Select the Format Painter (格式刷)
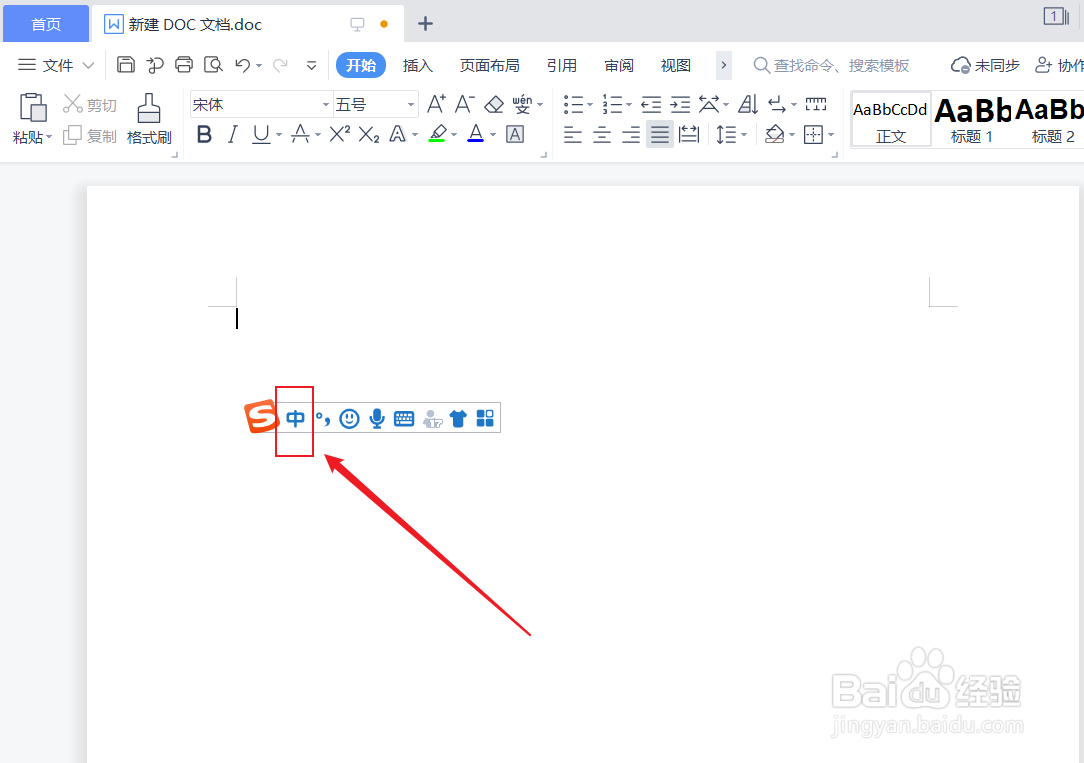 pos(149,119)
